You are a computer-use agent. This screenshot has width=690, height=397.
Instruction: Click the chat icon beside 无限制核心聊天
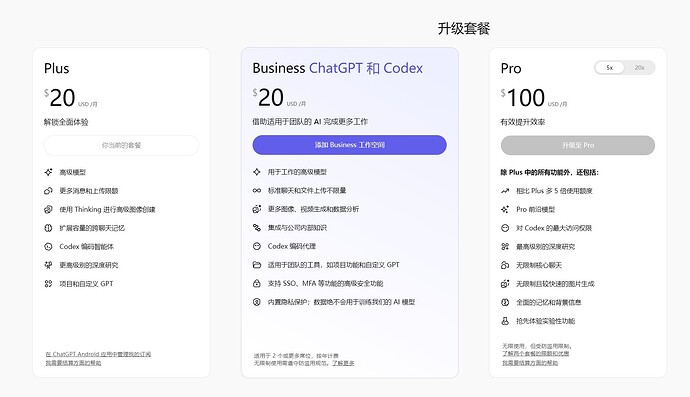(x=505, y=265)
